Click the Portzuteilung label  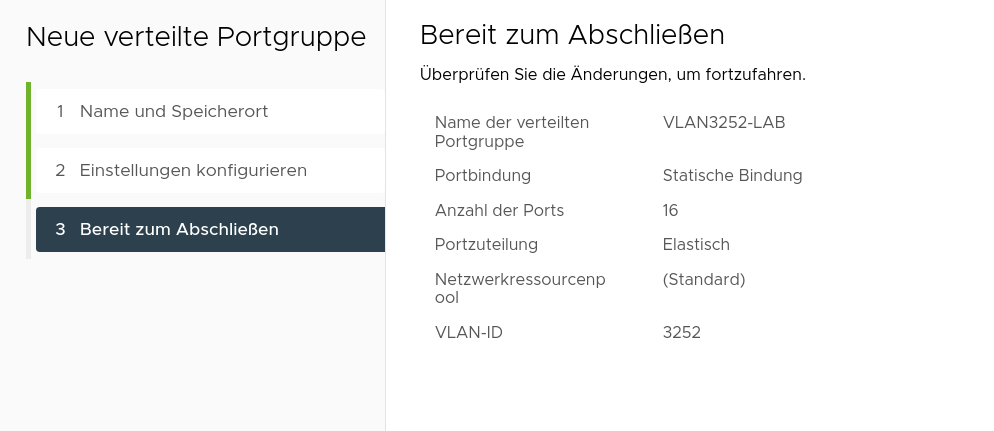point(486,245)
